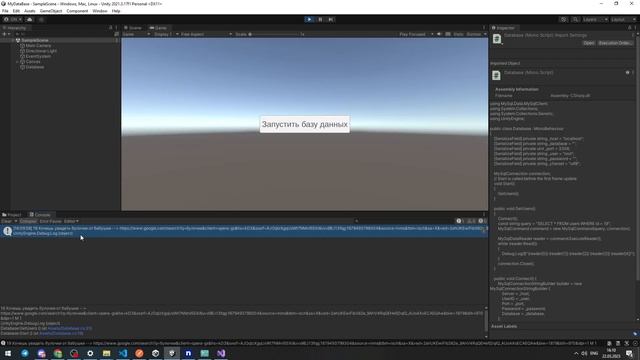Open the Layout dropdown
This screenshot has width=640, height=360.
coord(623,19)
